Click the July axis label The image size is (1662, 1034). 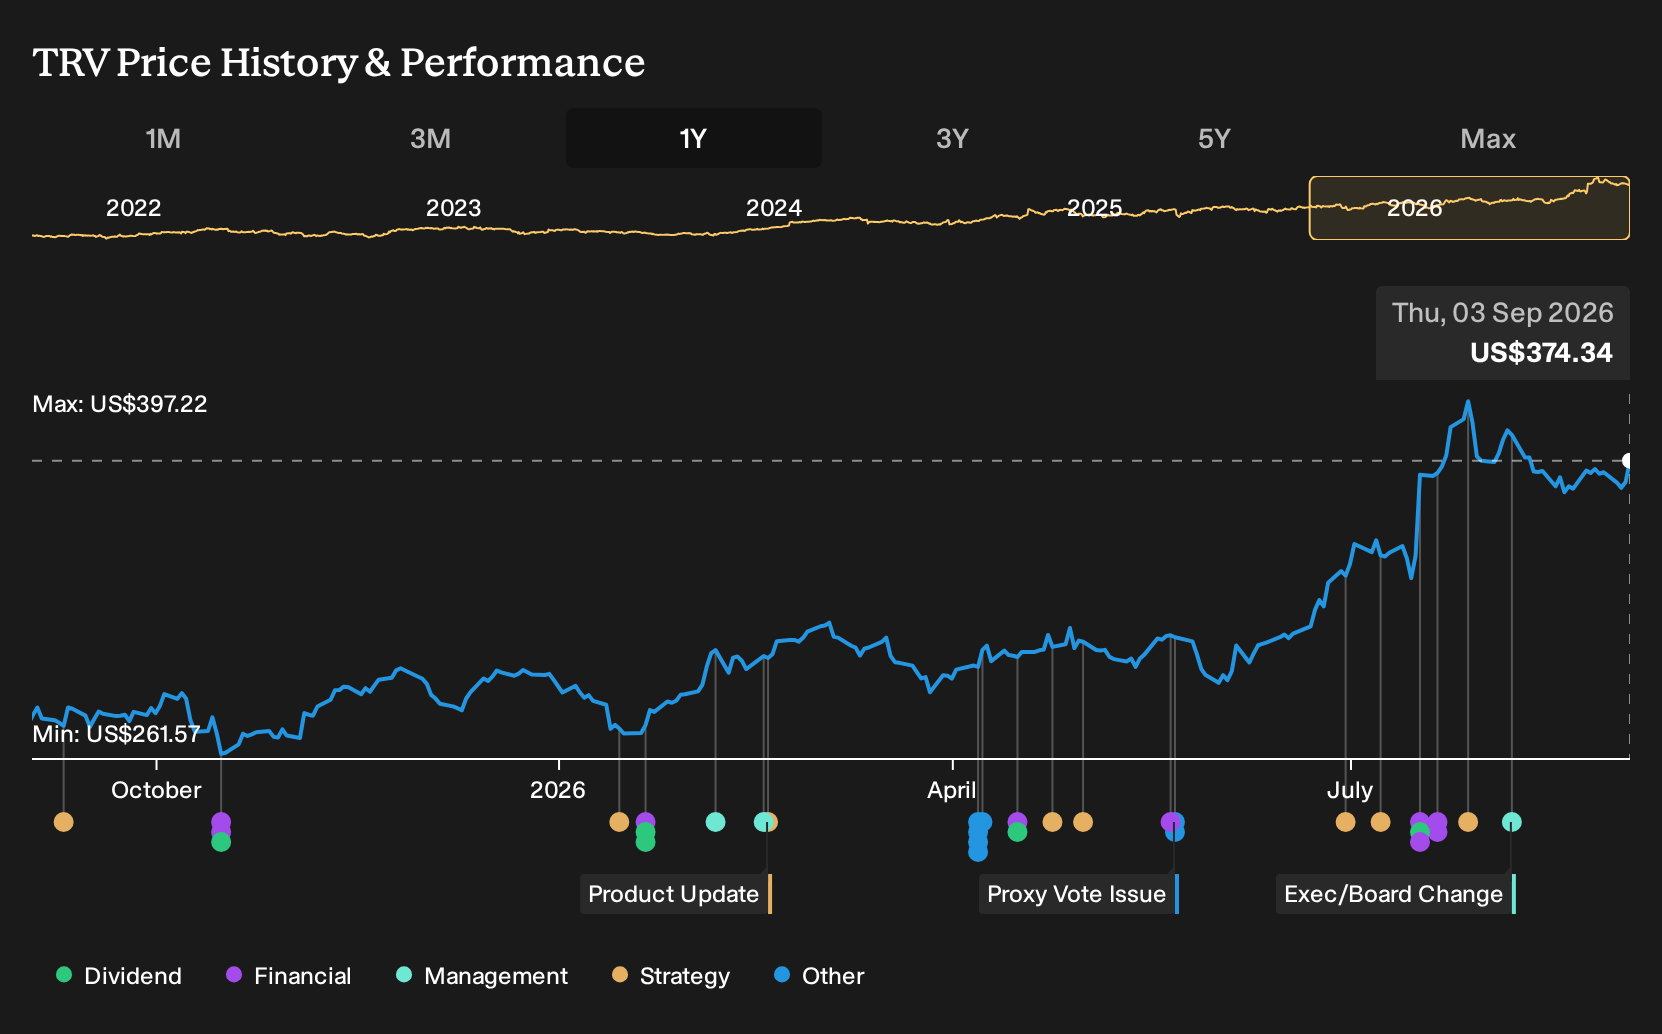1350,790
